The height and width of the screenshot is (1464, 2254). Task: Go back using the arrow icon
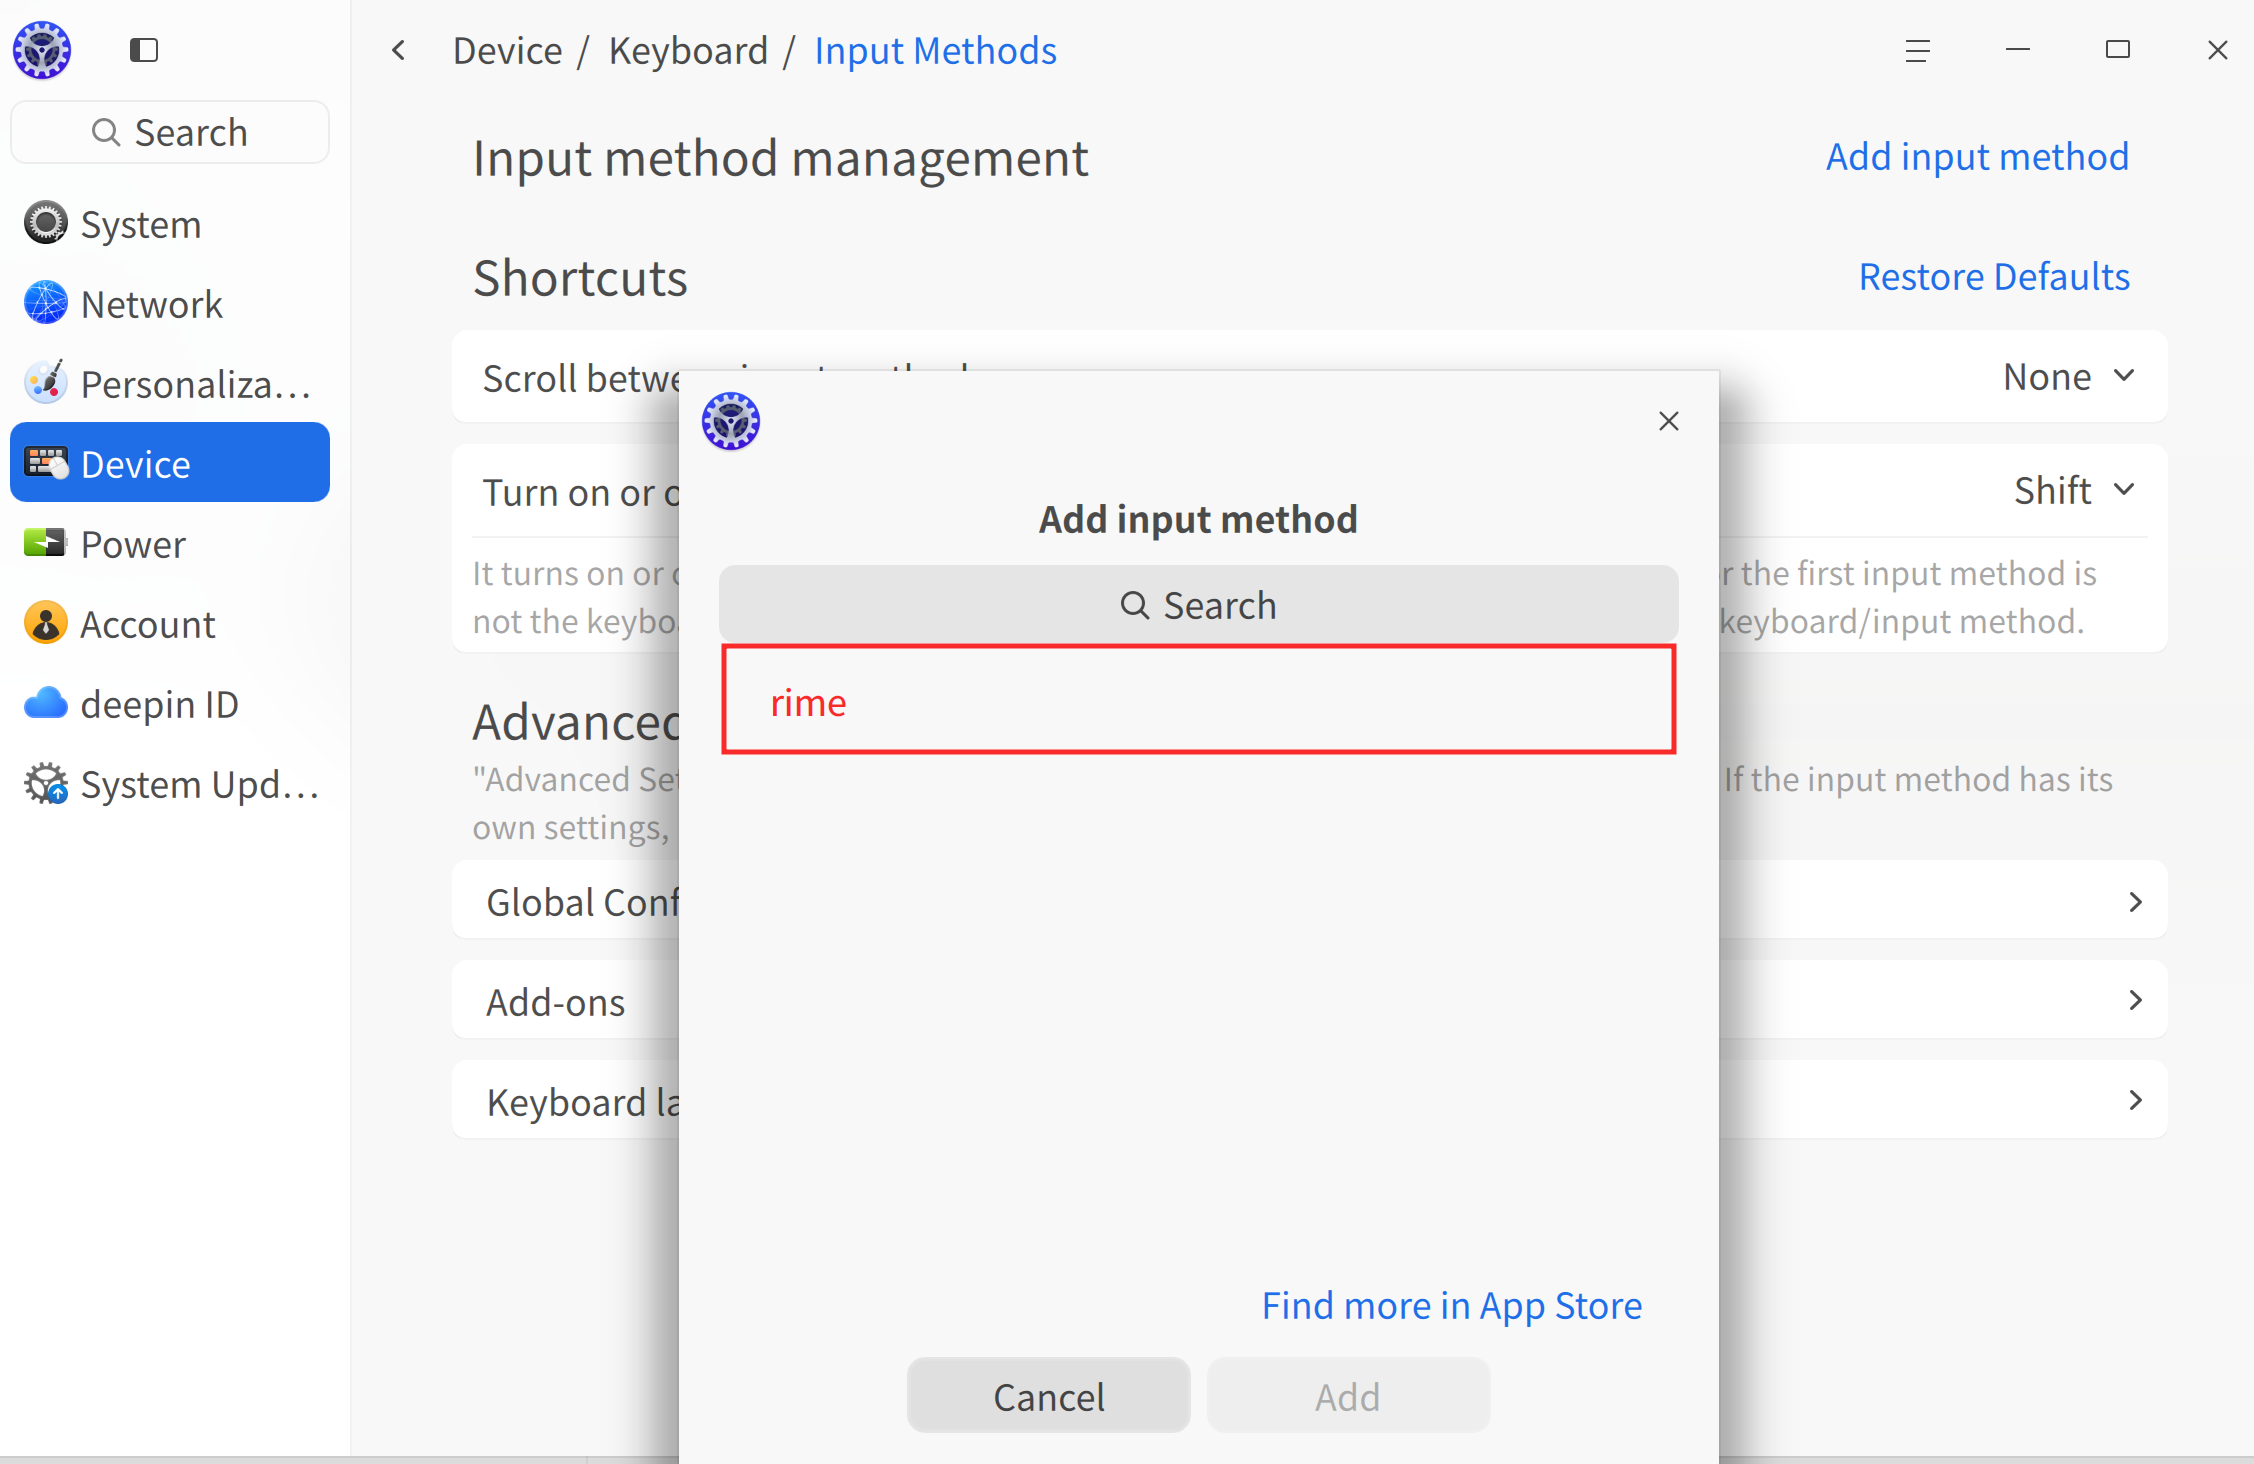(x=399, y=50)
